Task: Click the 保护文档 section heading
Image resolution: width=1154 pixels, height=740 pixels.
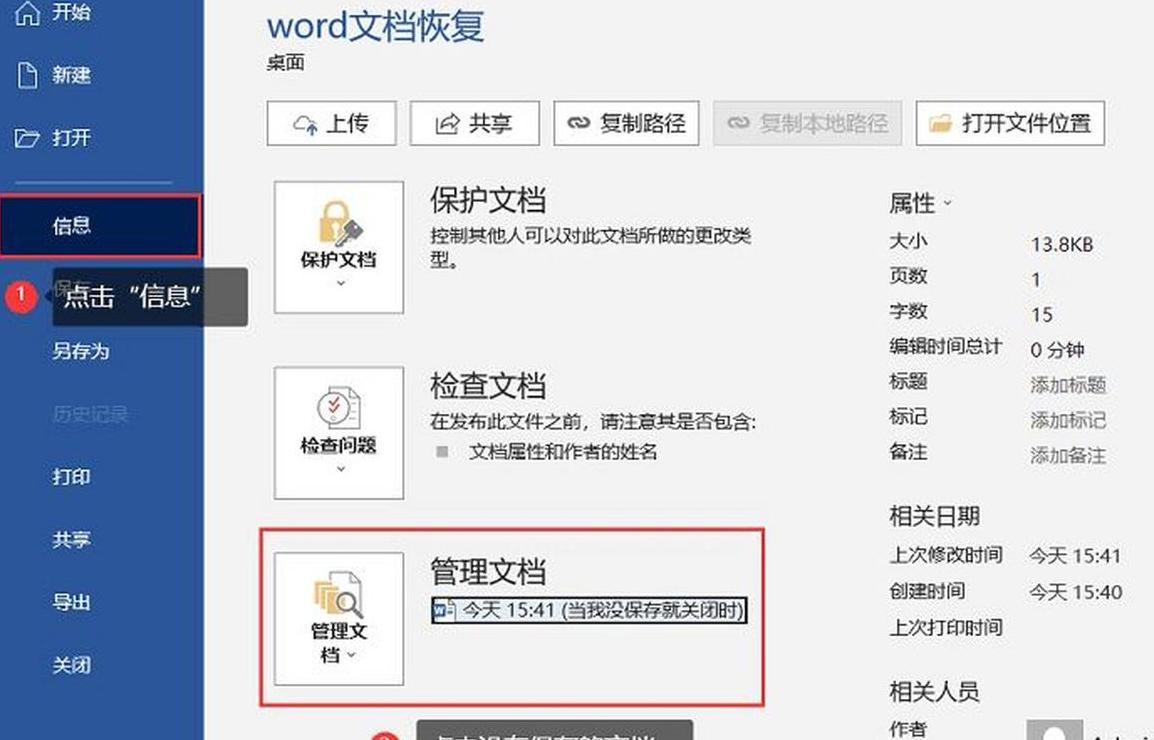Action: point(488,200)
